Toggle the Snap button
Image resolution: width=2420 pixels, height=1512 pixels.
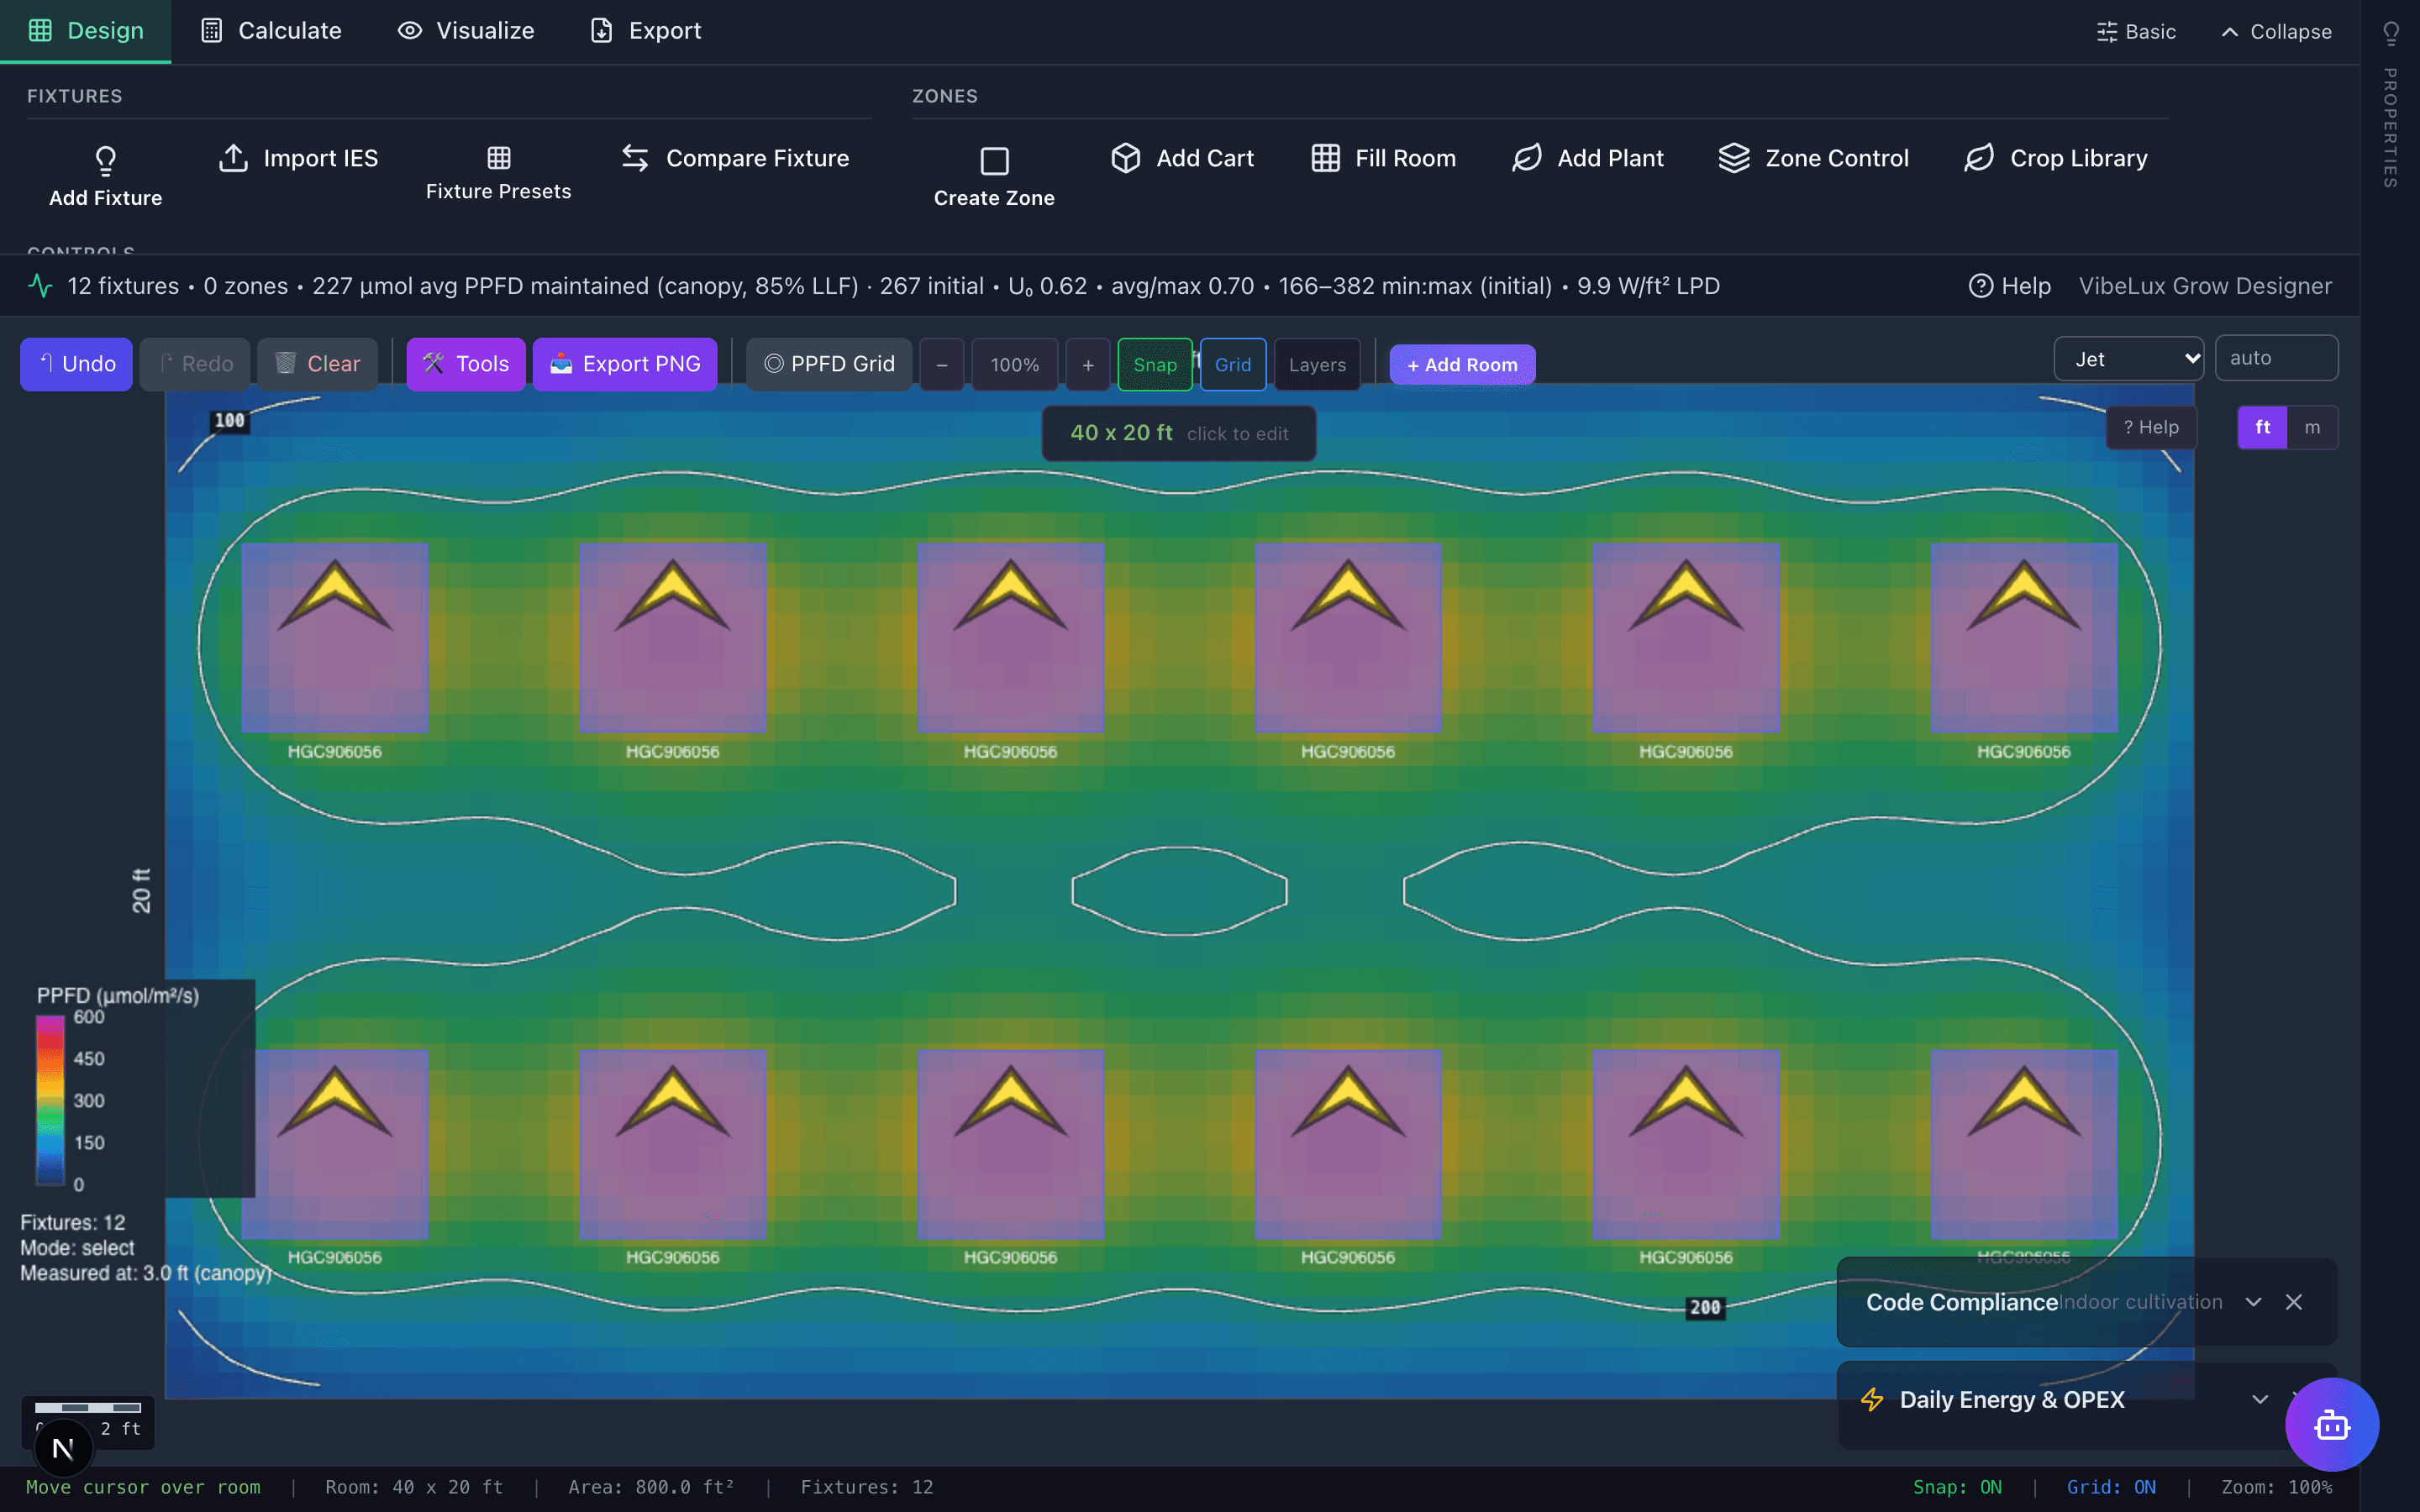[x=1155, y=364]
